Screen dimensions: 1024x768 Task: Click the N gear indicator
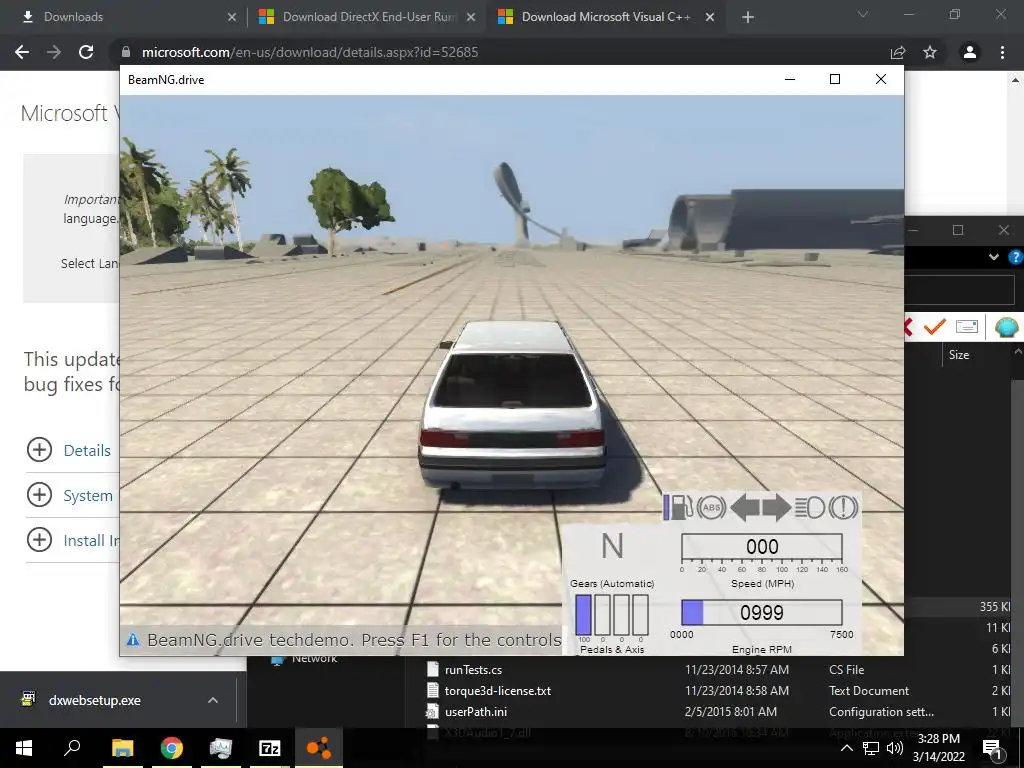[x=612, y=546]
